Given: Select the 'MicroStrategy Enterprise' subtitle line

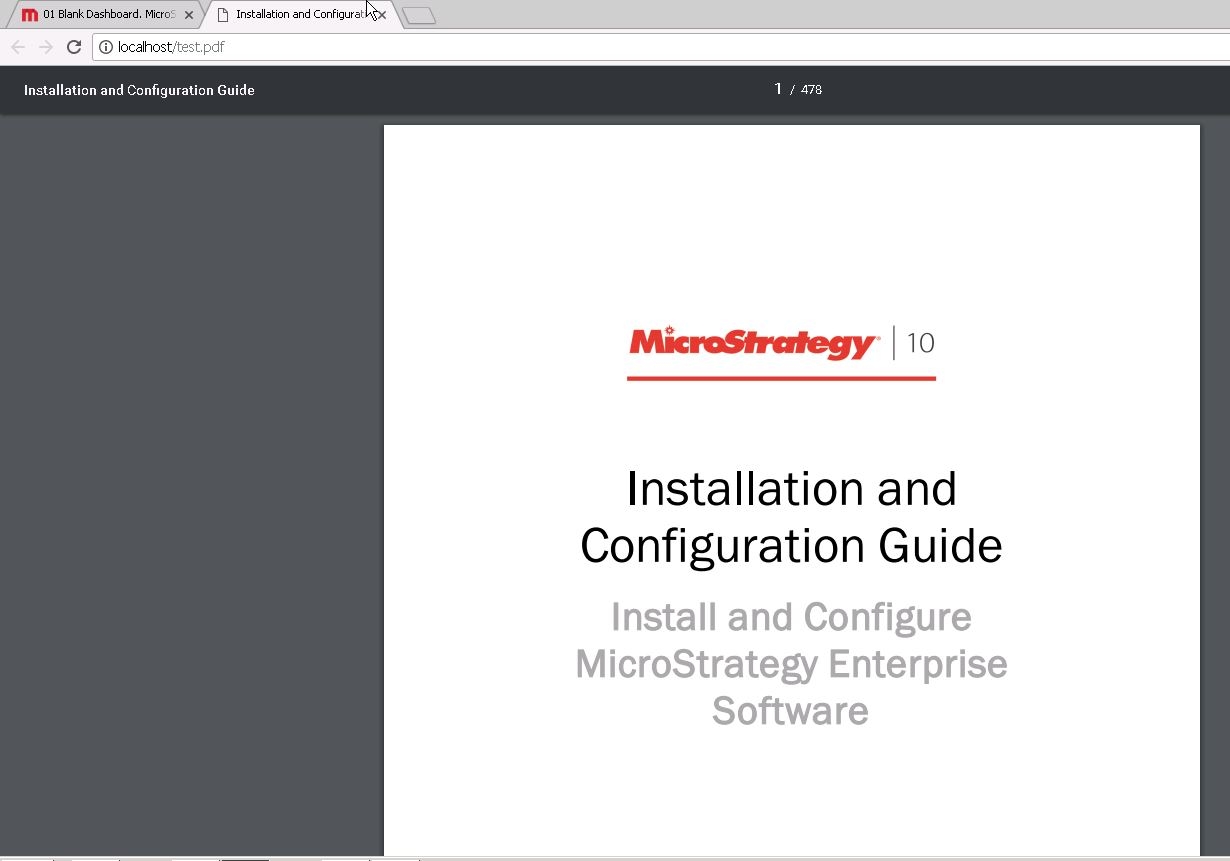Looking at the screenshot, I should (791, 664).
